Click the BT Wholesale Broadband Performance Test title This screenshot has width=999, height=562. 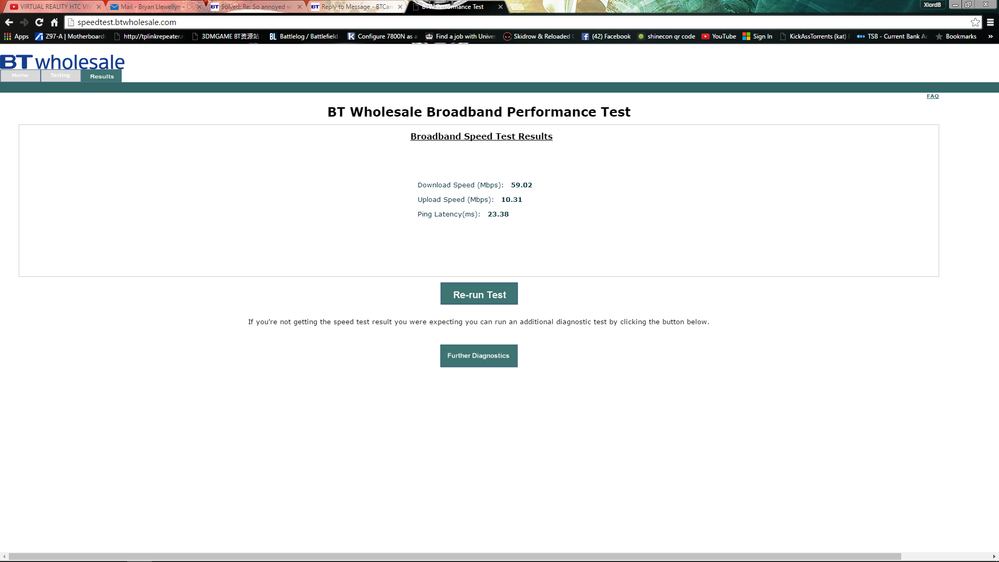(478, 112)
